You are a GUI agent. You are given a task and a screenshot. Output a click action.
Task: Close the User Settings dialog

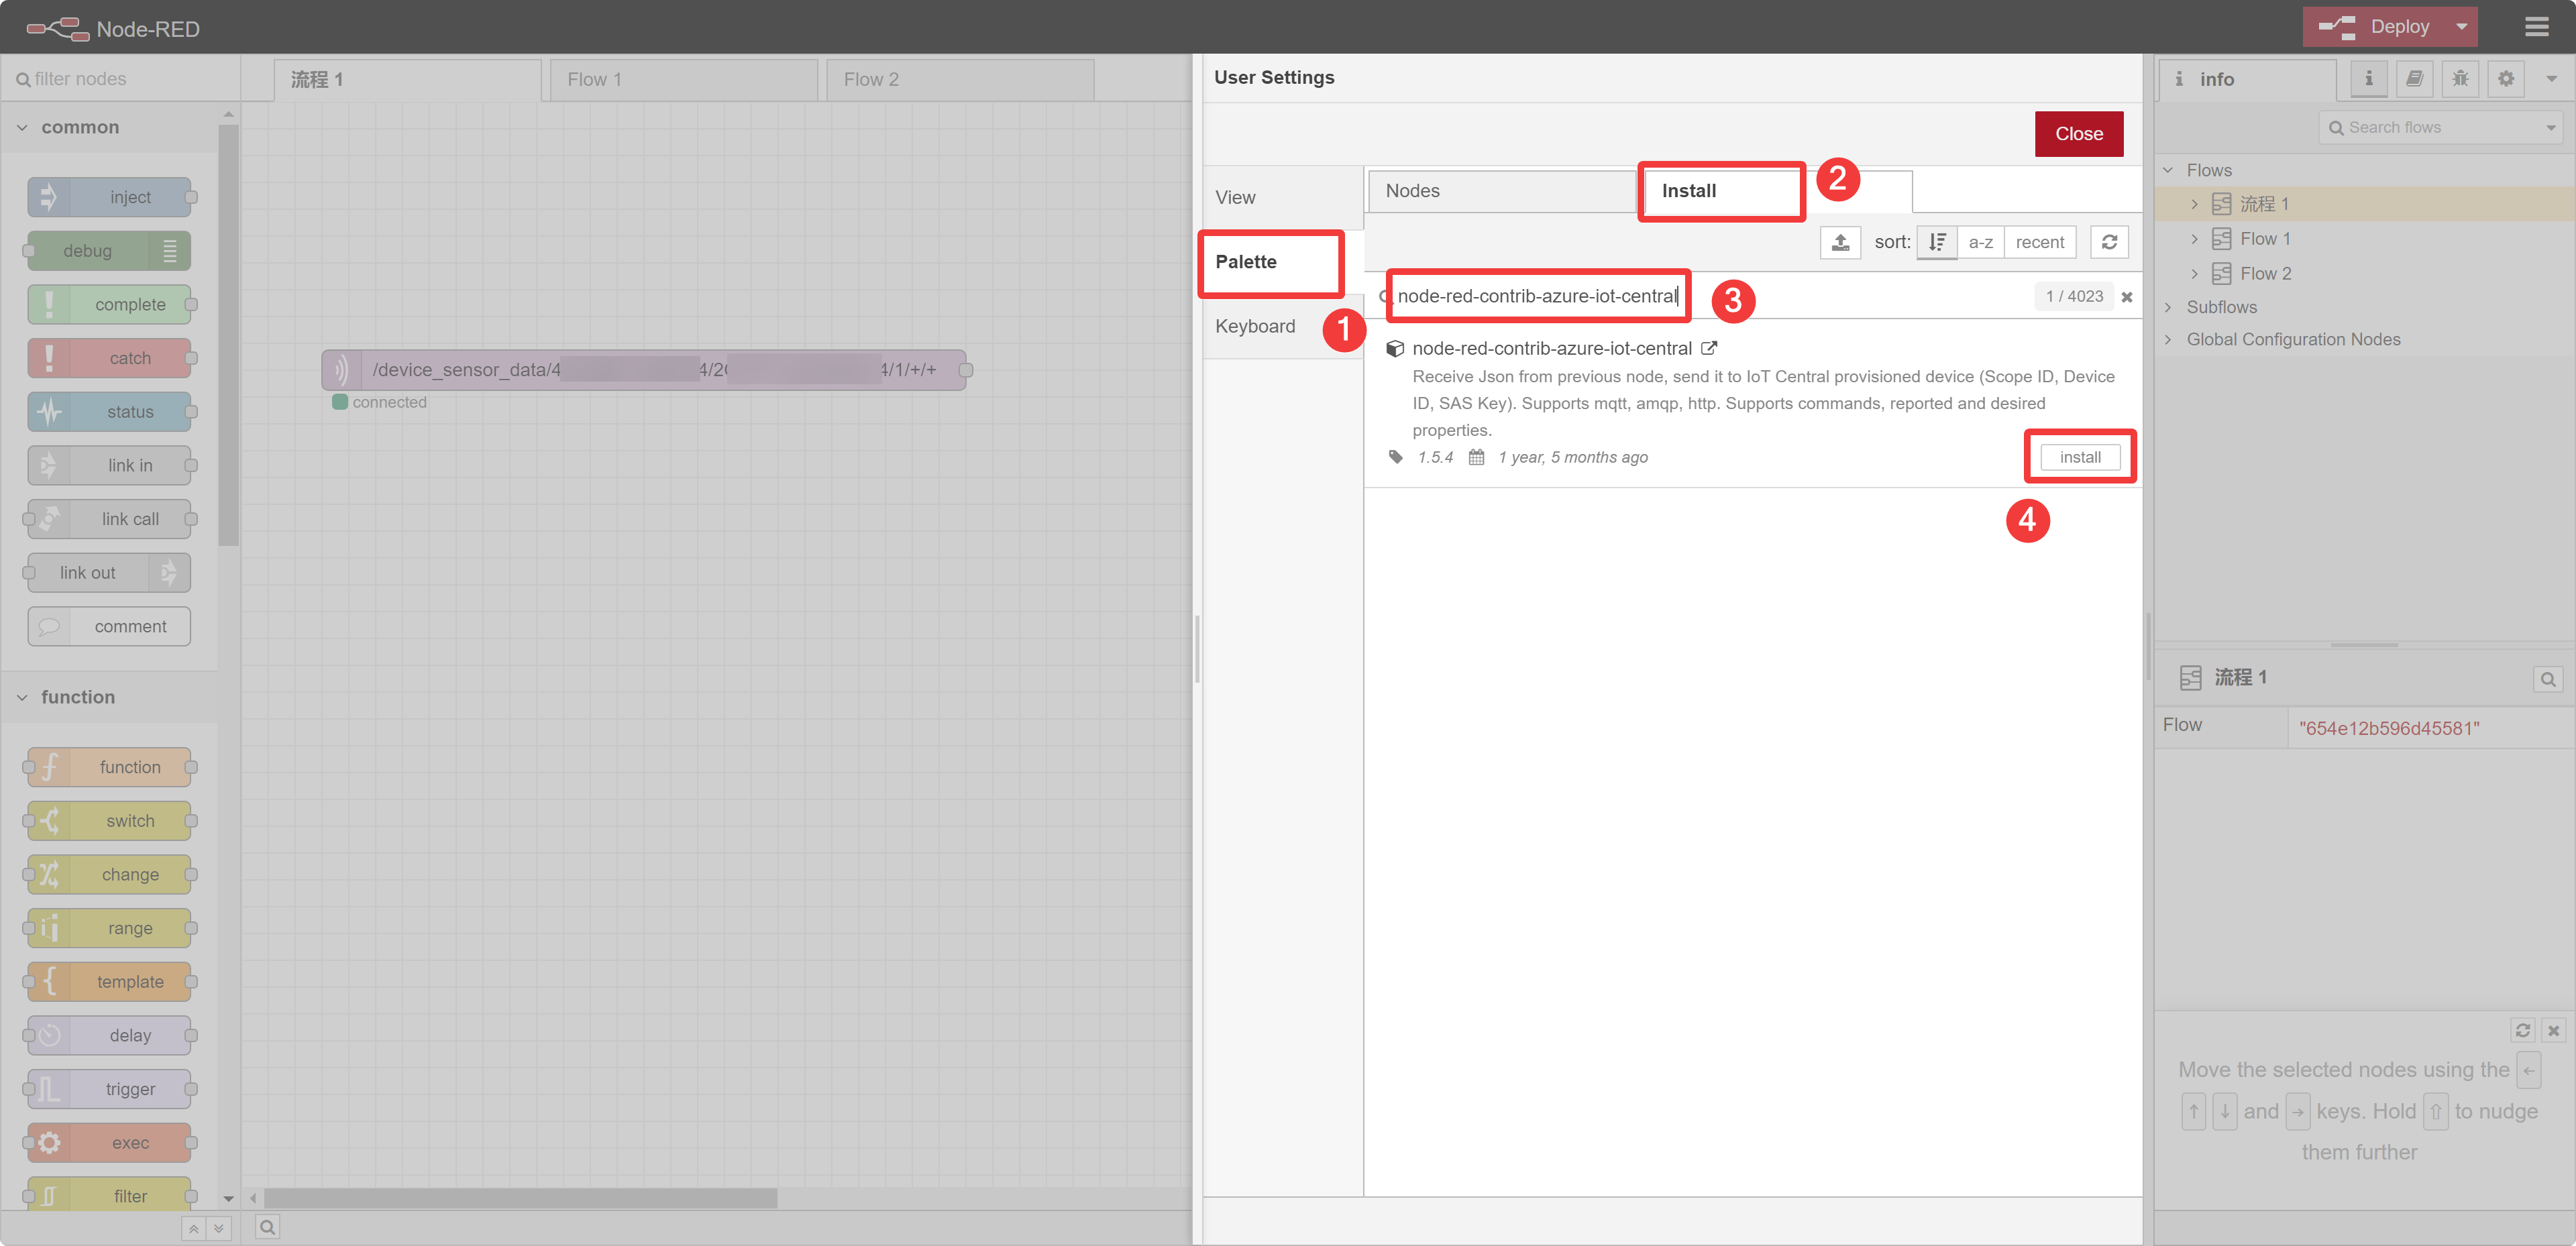[x=2078, y=134]
